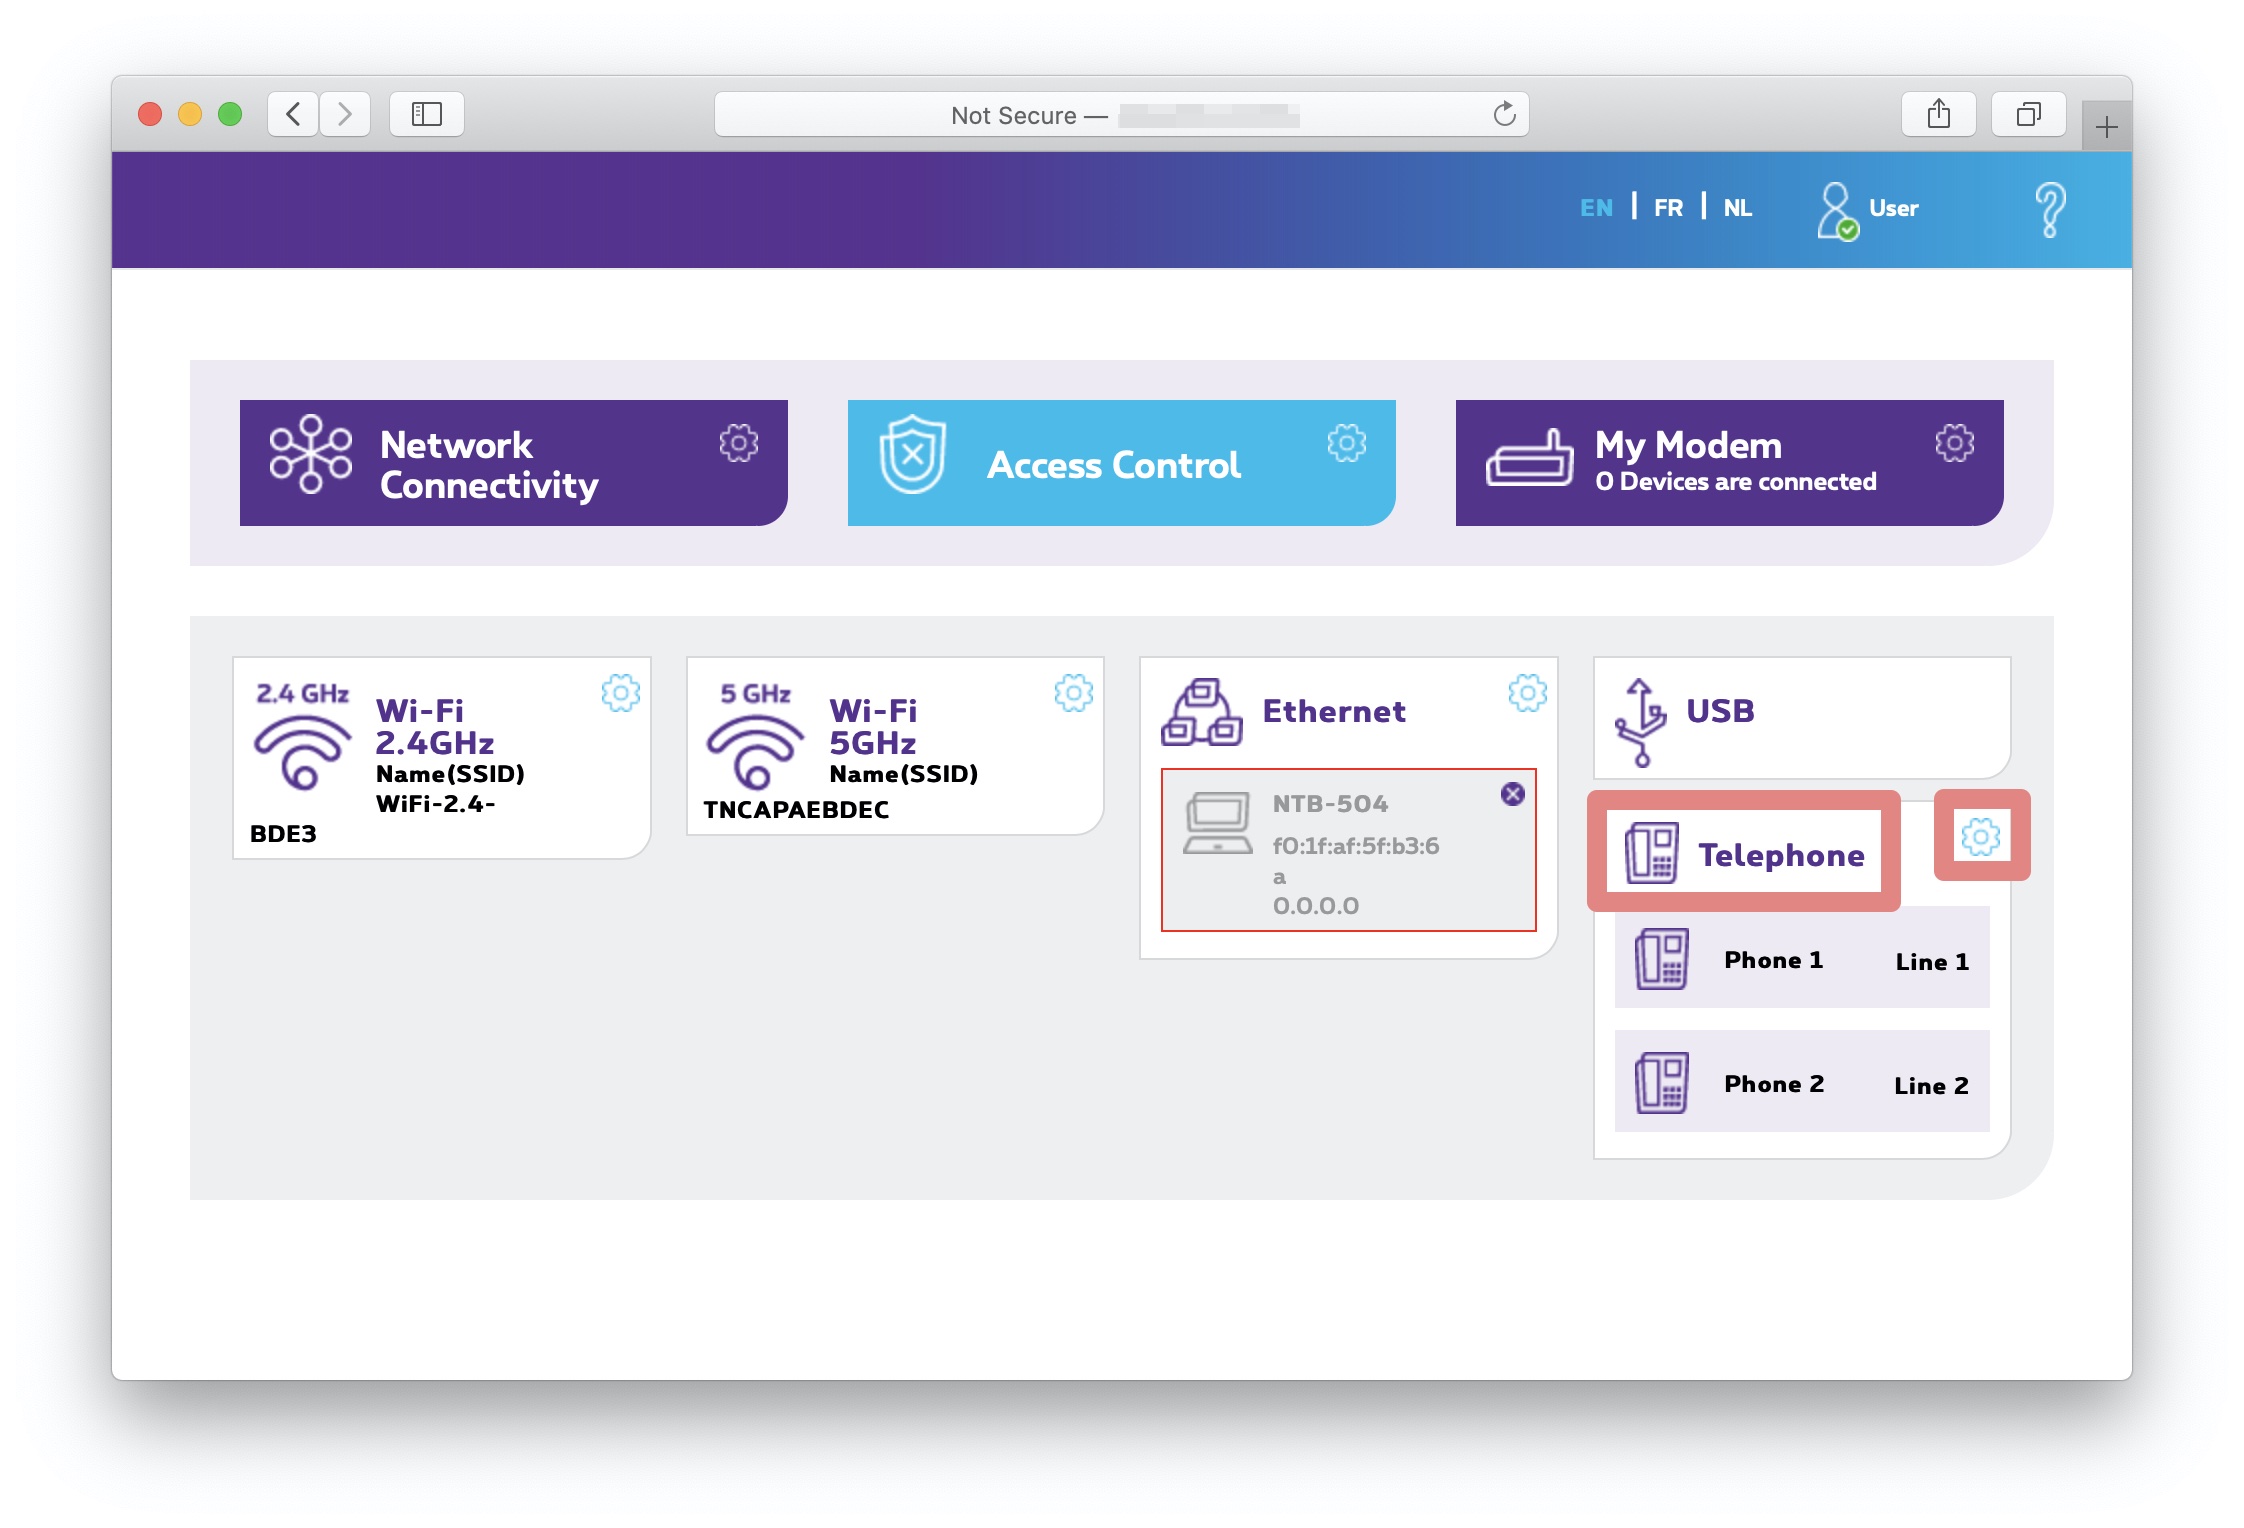Click the help question mark icon
2244x1528 pixels.
click(2046, 208)
